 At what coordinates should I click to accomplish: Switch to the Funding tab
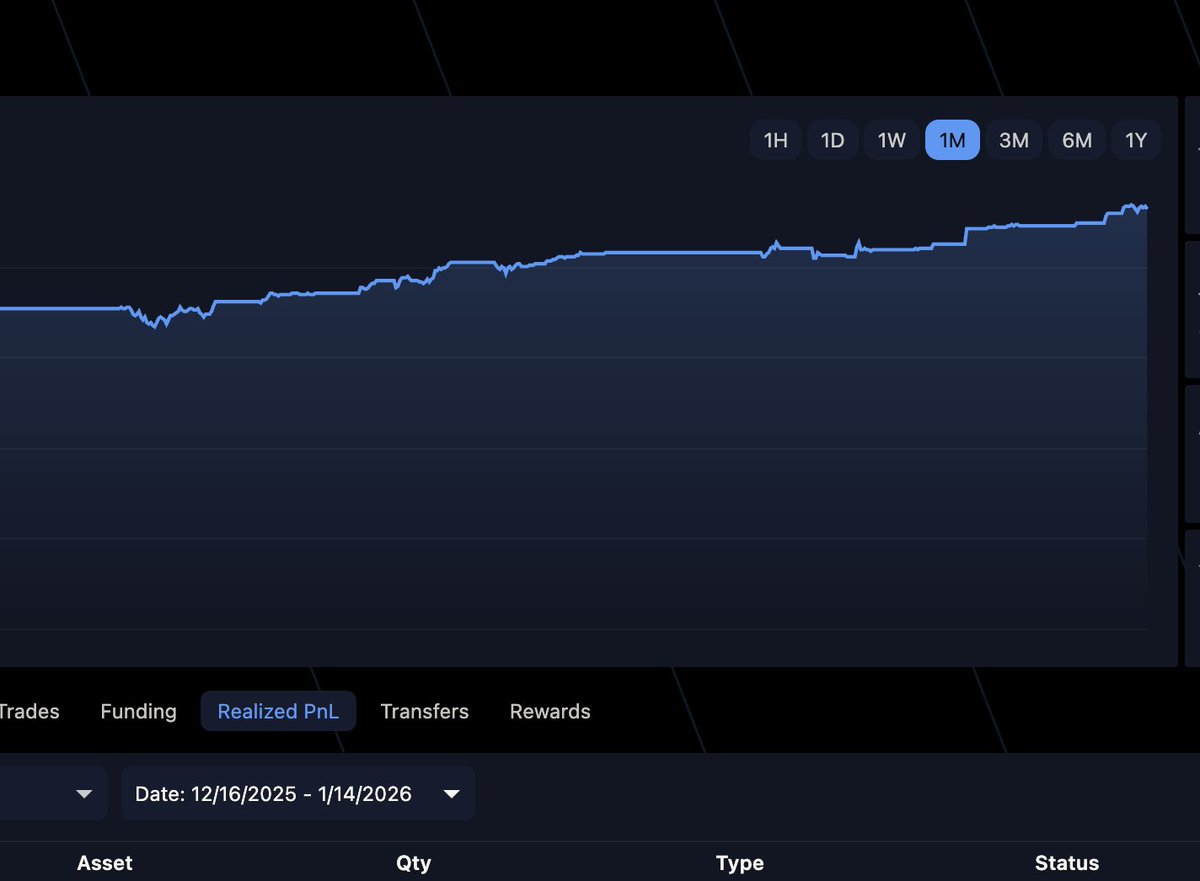point(138,711)
